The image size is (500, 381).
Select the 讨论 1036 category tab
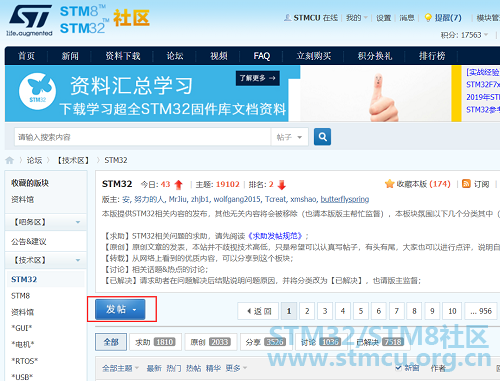pyautogui.click(x=321, y=342)
